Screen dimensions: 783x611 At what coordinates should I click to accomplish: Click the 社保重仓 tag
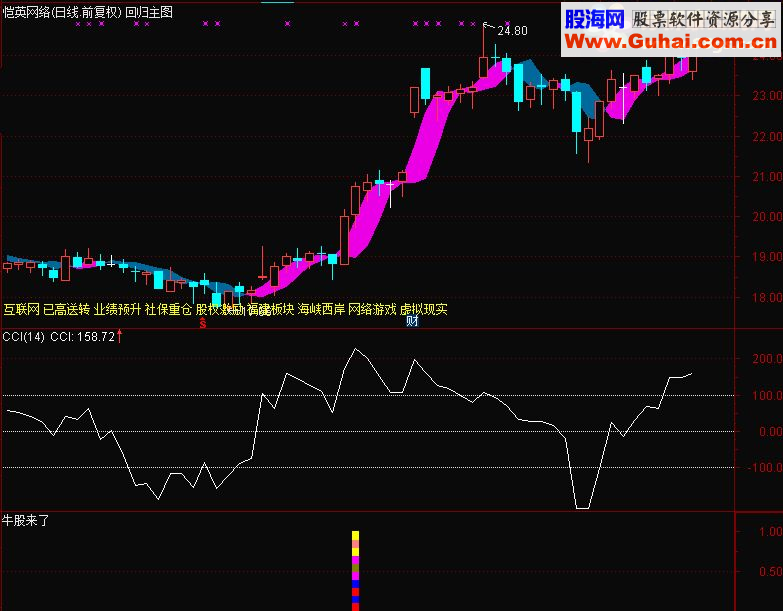(168, 309)
